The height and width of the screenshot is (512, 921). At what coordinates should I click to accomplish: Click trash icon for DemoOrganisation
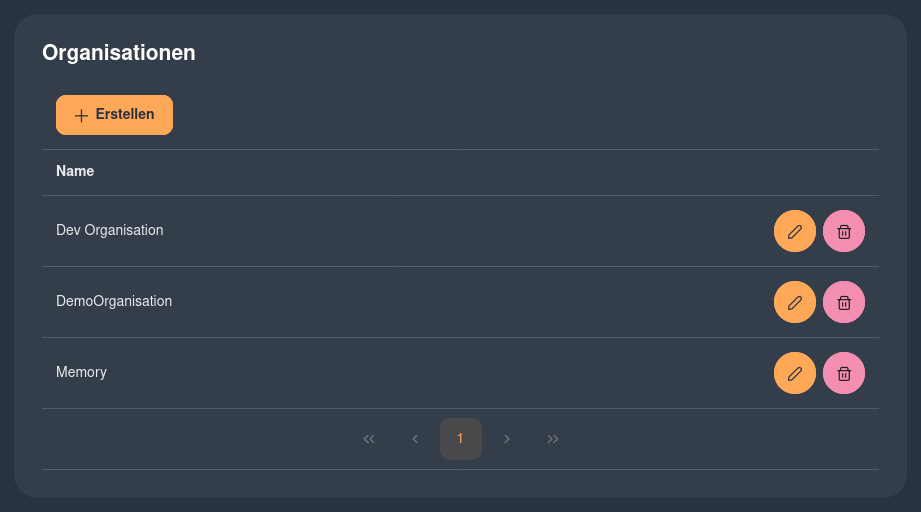tap(843, 302)
